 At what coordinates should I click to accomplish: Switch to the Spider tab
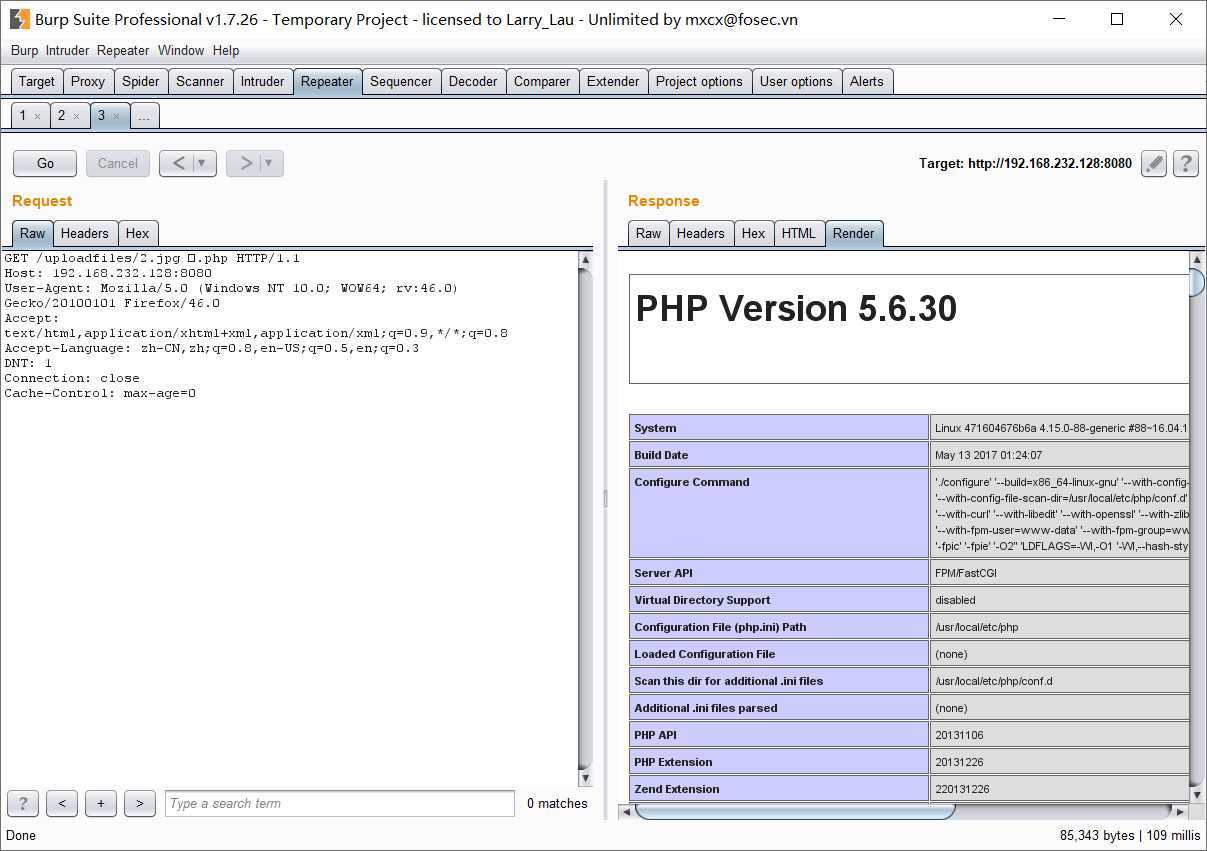coord(141,81)
